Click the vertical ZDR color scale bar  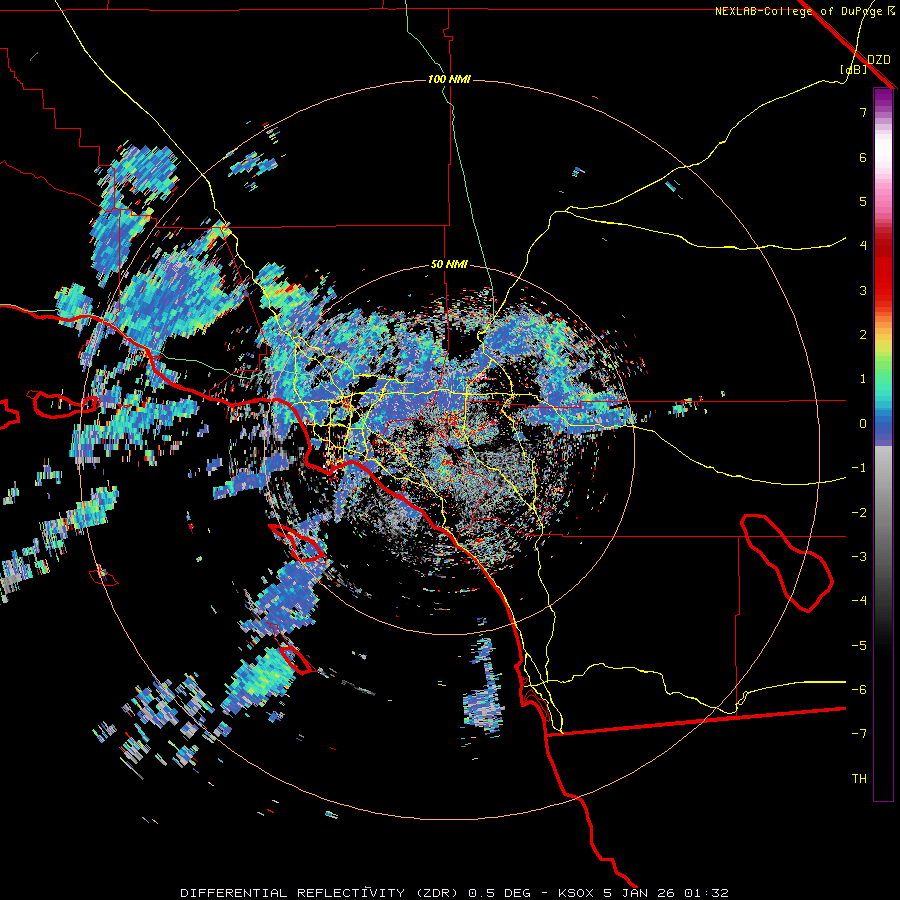[883, 444]
